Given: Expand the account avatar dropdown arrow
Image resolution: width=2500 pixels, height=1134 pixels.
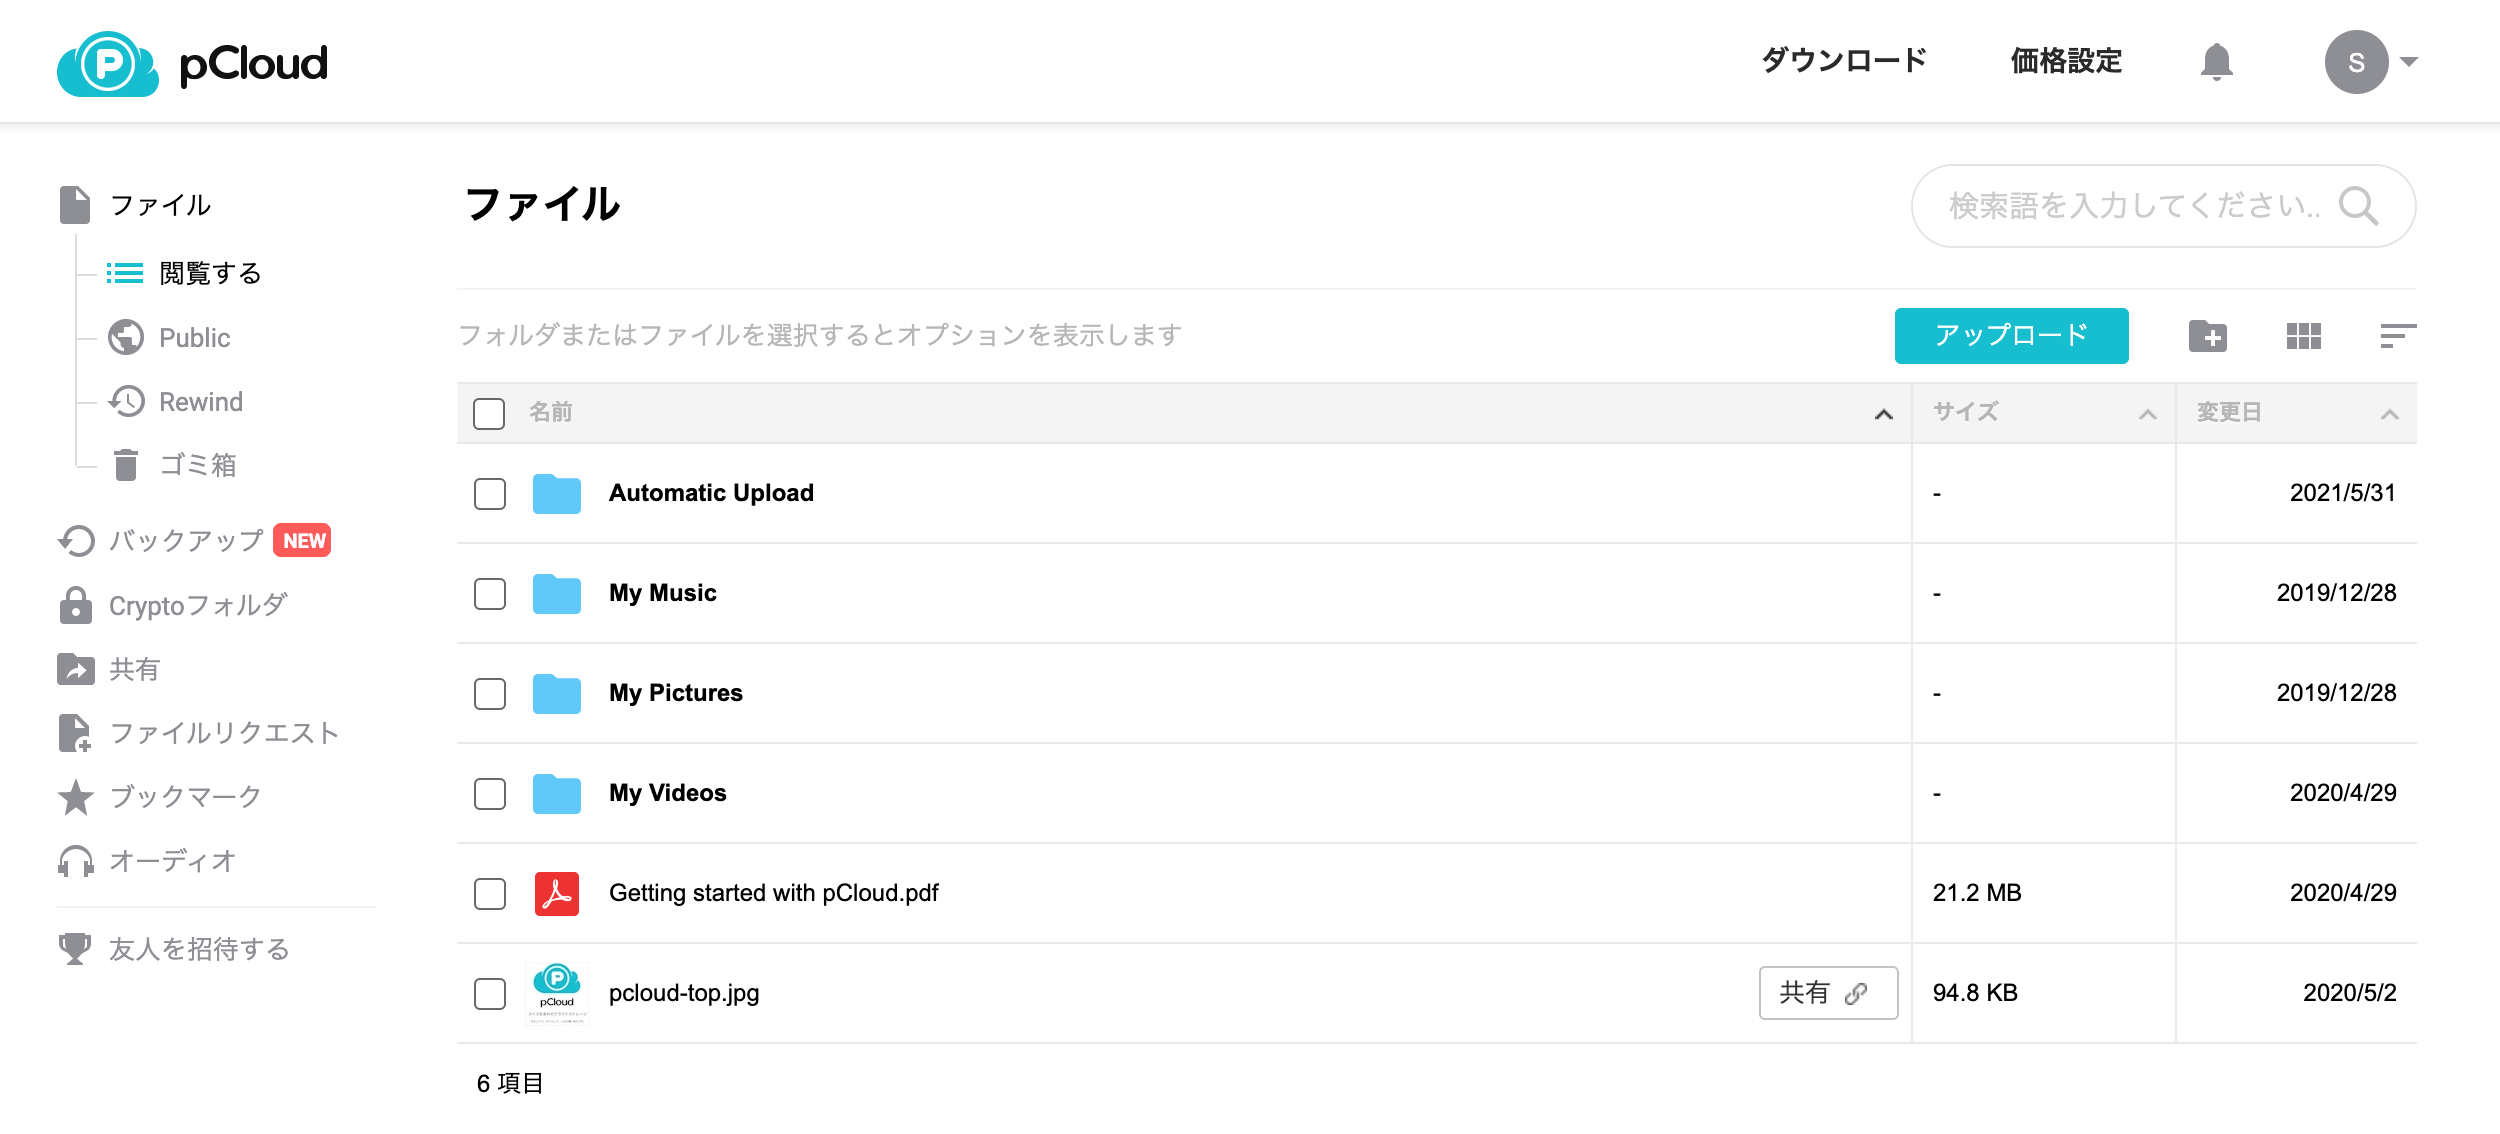Looking at the screenshot, I should coord(2409,62).
